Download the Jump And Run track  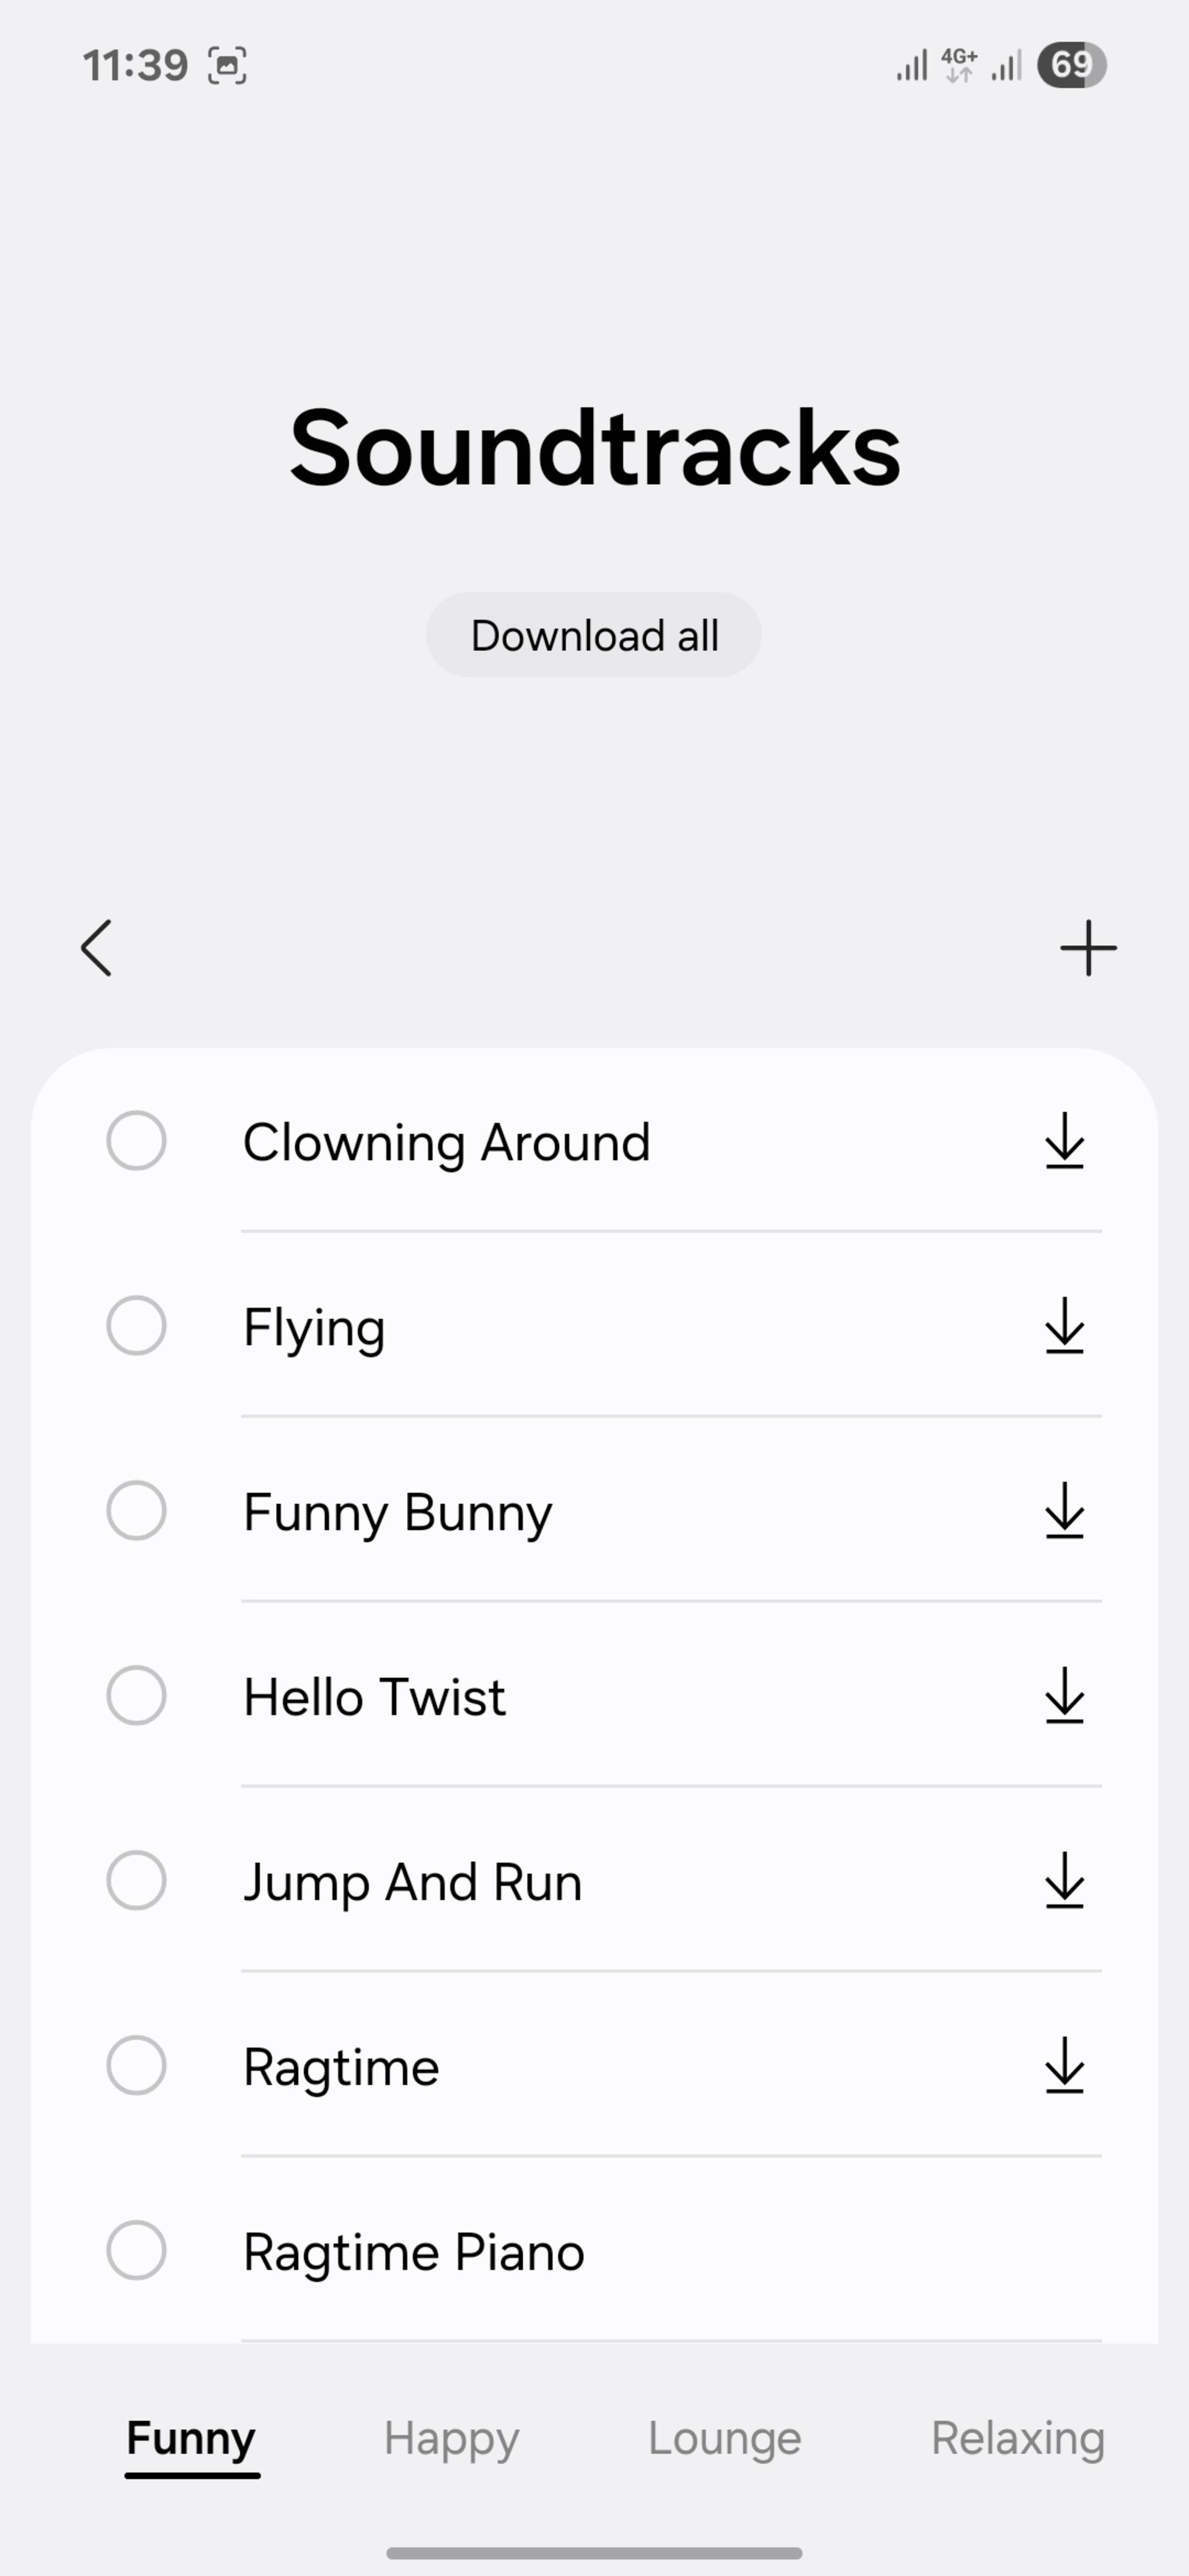1064,1880
